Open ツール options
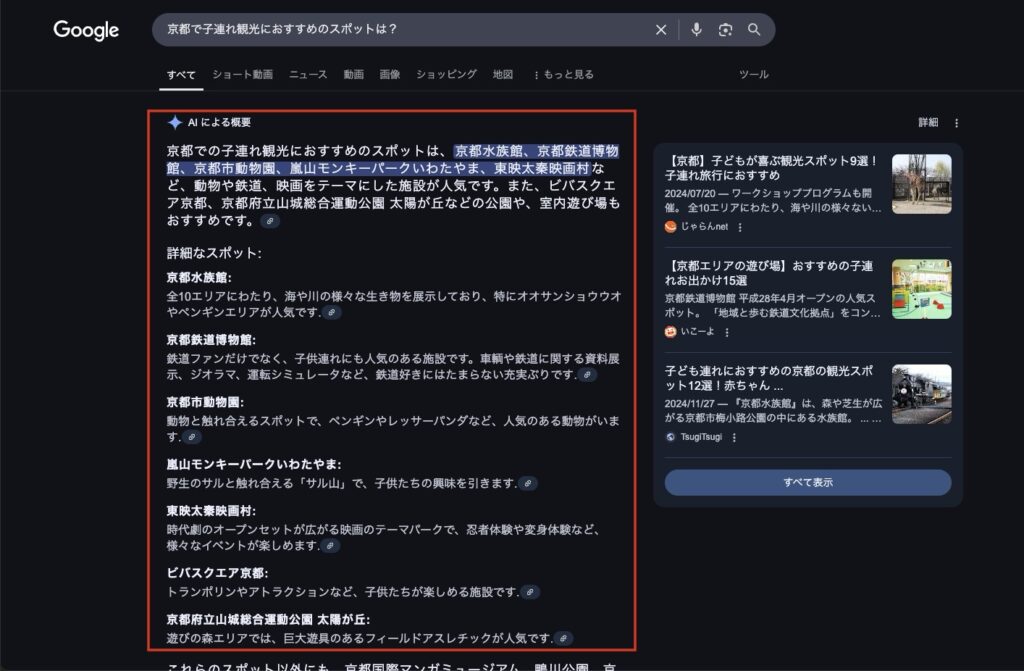Image resolution: width=1024 pixels, height=671 pixels. coord(754,74)
